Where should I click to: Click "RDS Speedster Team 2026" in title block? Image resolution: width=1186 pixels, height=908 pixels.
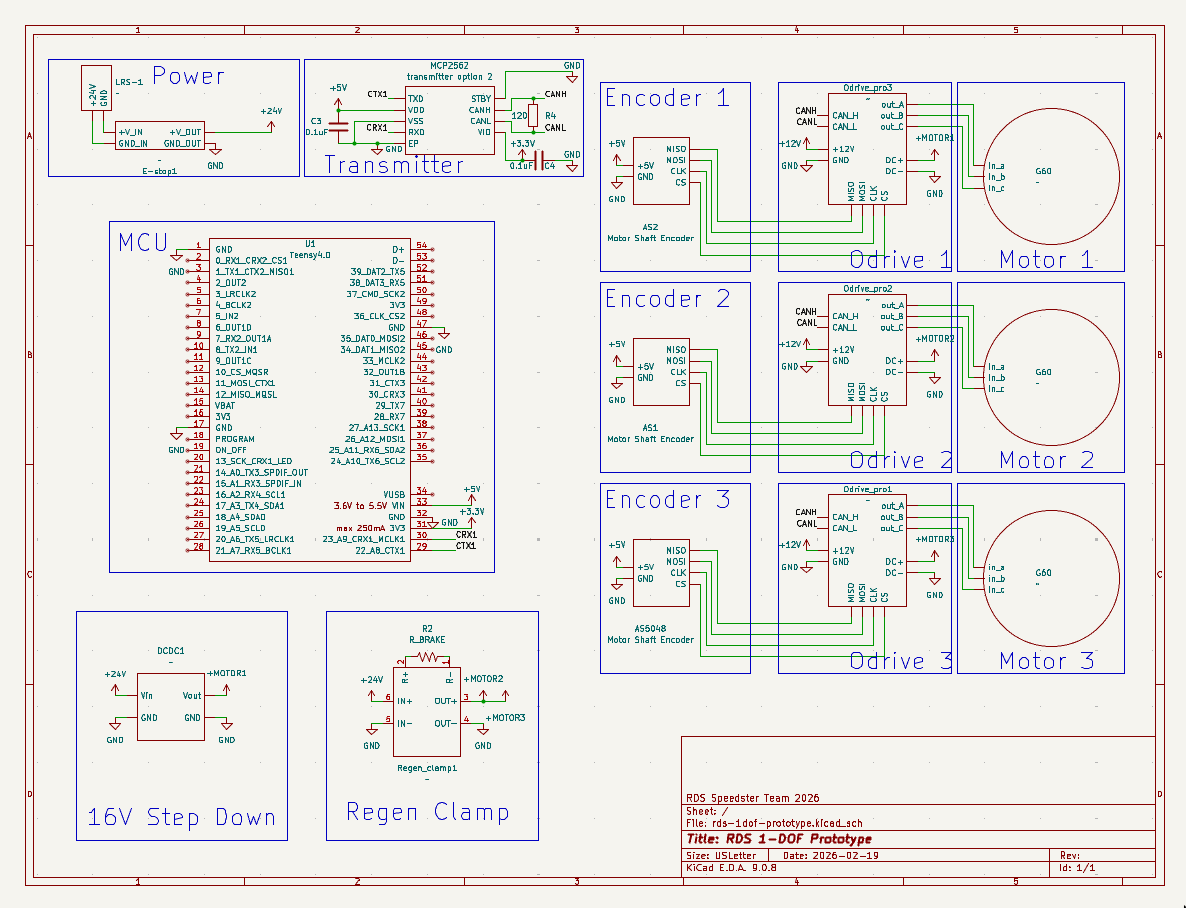click(753, 798)
